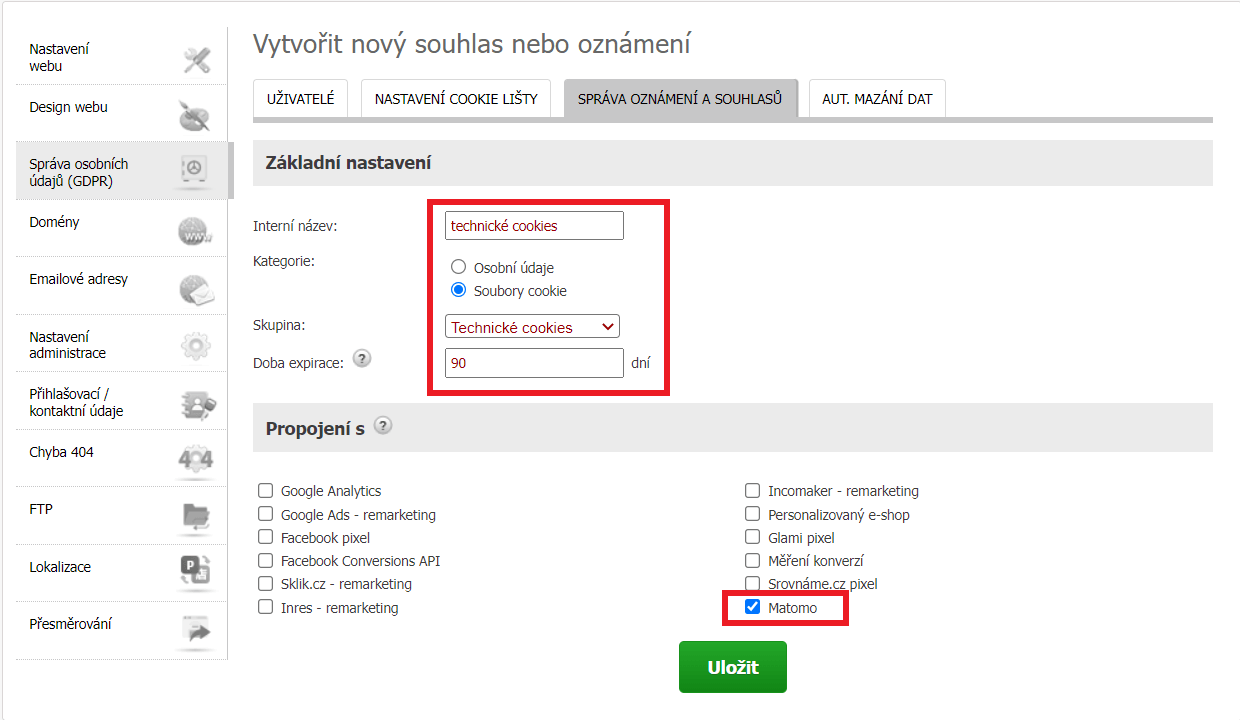The height and width of the screenshot is (720, 1240).
Task: Open the Nastavení cookie lišty tab
Action: tap(456, 99)
